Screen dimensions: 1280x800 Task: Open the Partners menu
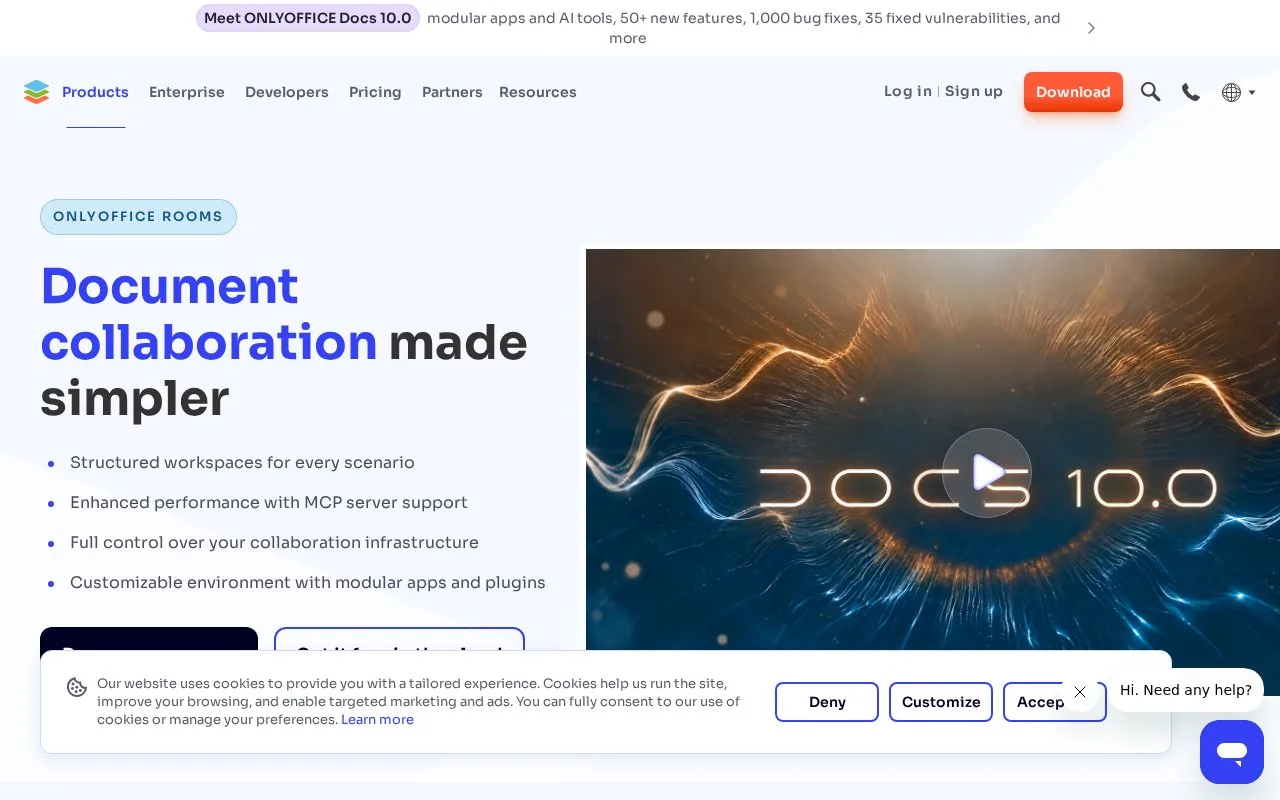tap(452, 92)
